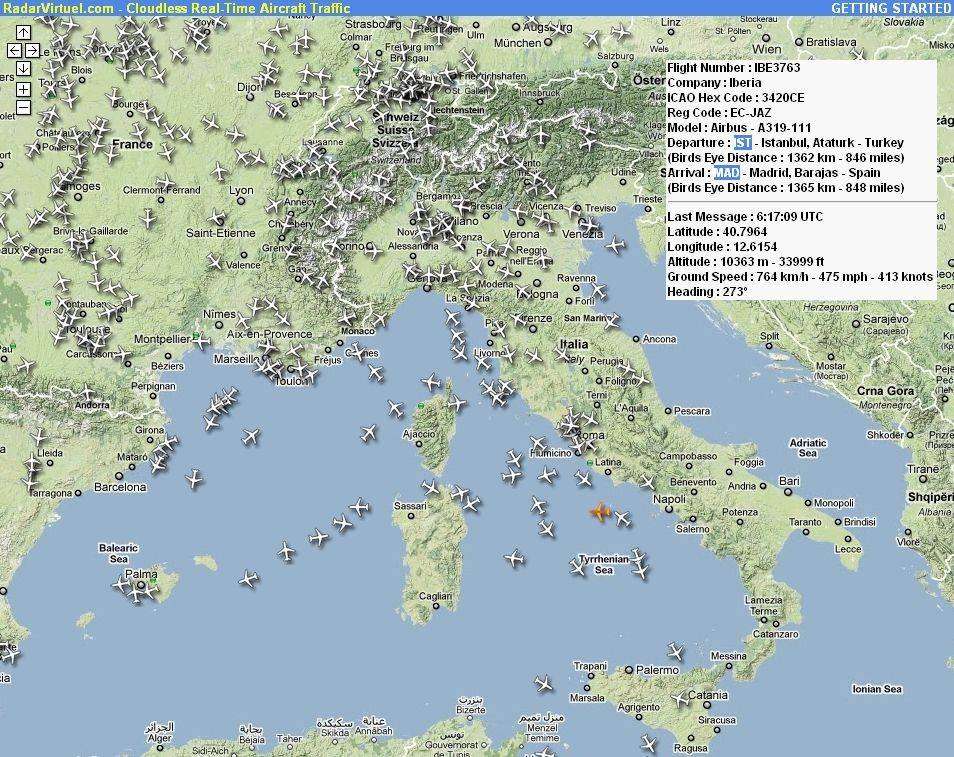Select the aircraft right of Augsburg label
This screenshot has width=954, height=757.
click(591, 39)
